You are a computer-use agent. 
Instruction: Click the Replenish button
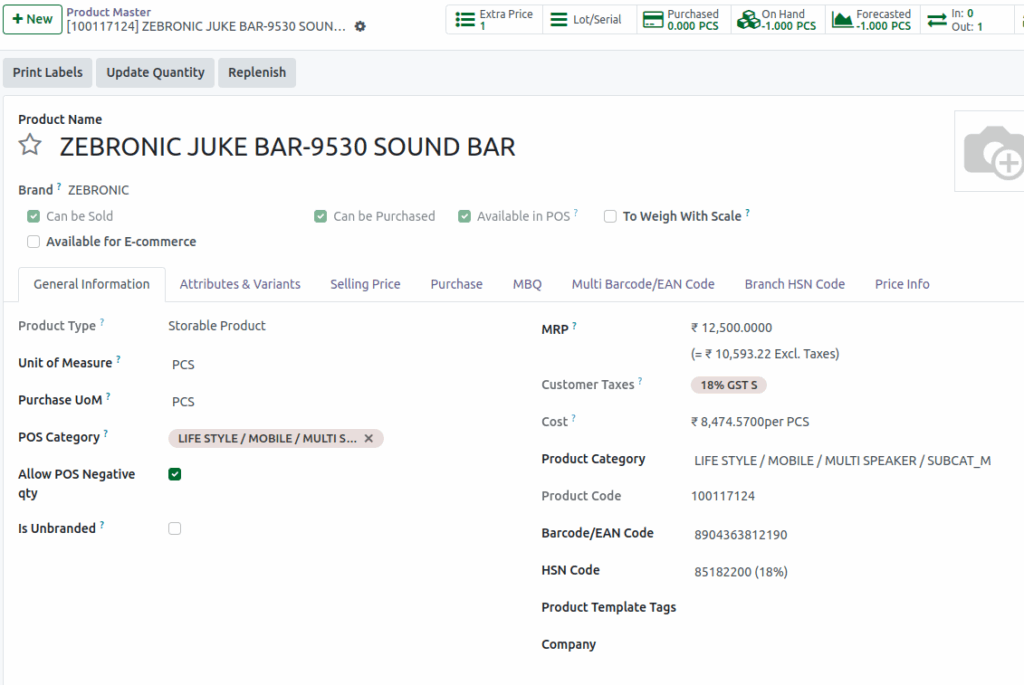tap(255, 72)
